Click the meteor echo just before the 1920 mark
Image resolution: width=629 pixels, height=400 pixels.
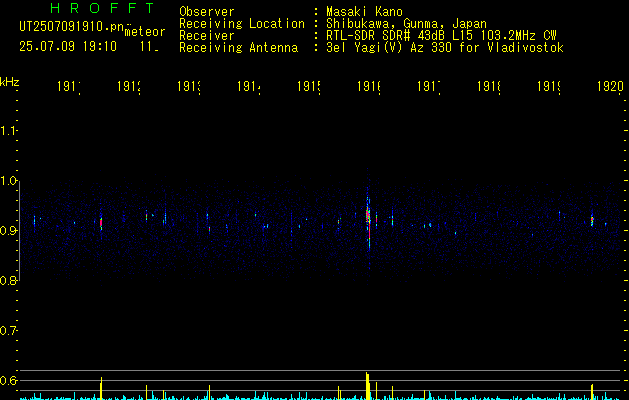point(592,220)
